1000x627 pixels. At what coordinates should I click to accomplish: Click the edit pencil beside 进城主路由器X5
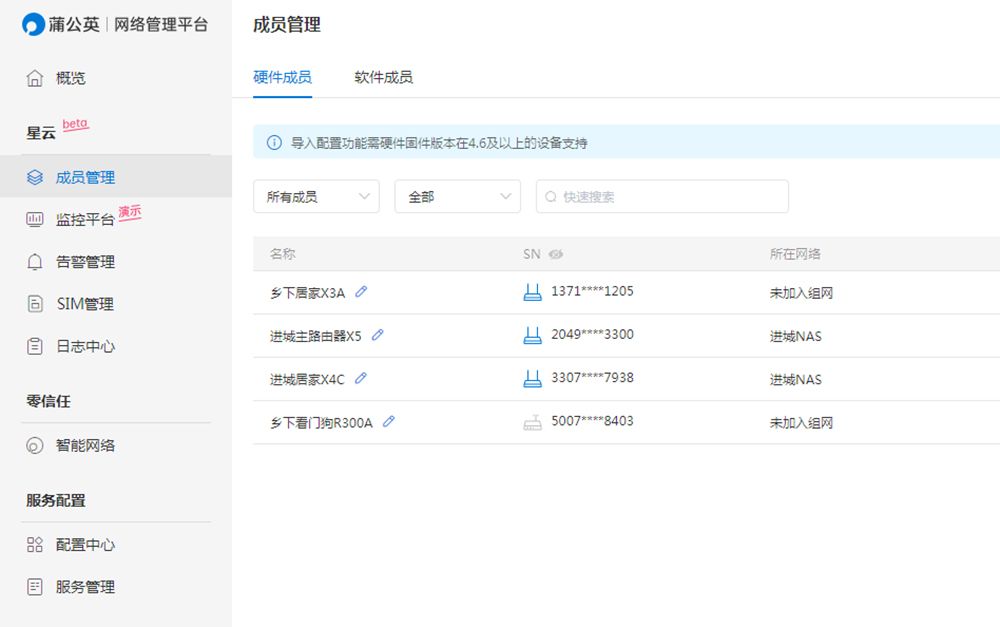tap(378, 335)
